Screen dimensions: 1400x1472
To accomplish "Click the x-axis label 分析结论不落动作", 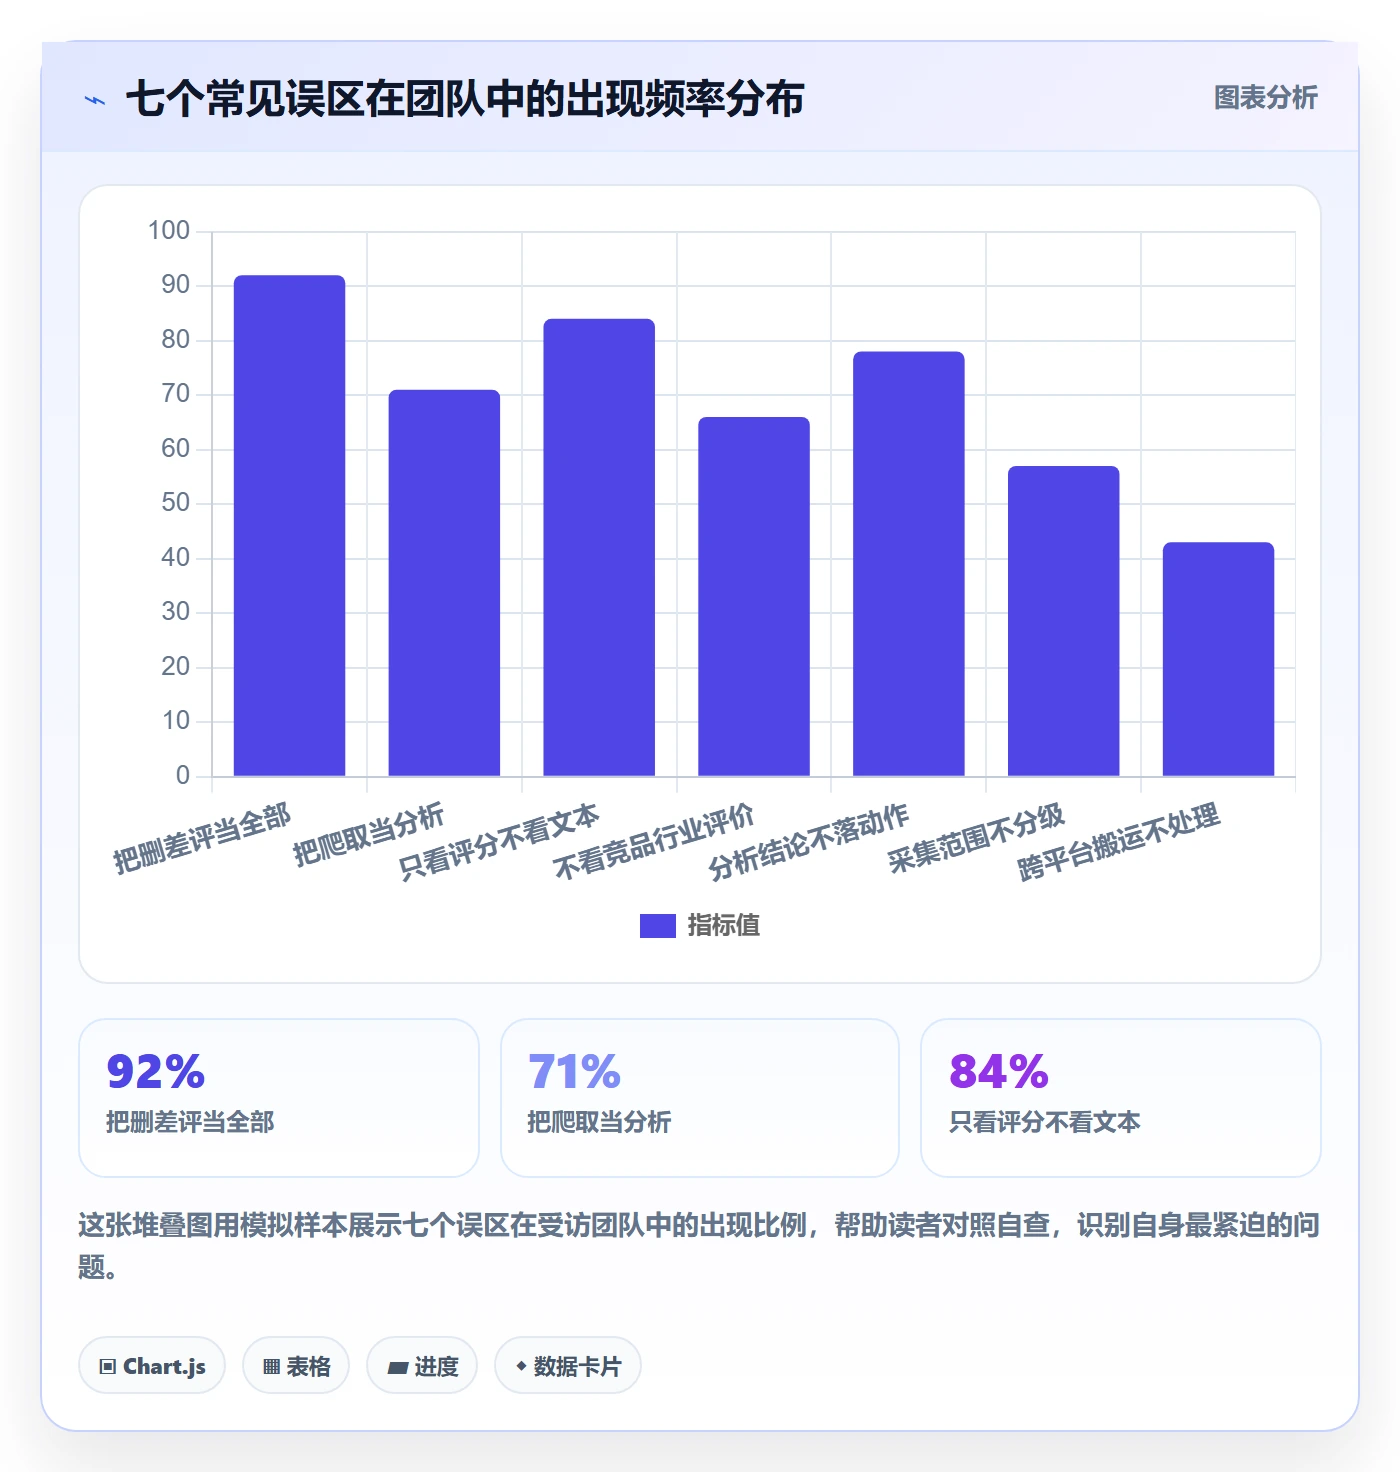I will click(809, 842).
